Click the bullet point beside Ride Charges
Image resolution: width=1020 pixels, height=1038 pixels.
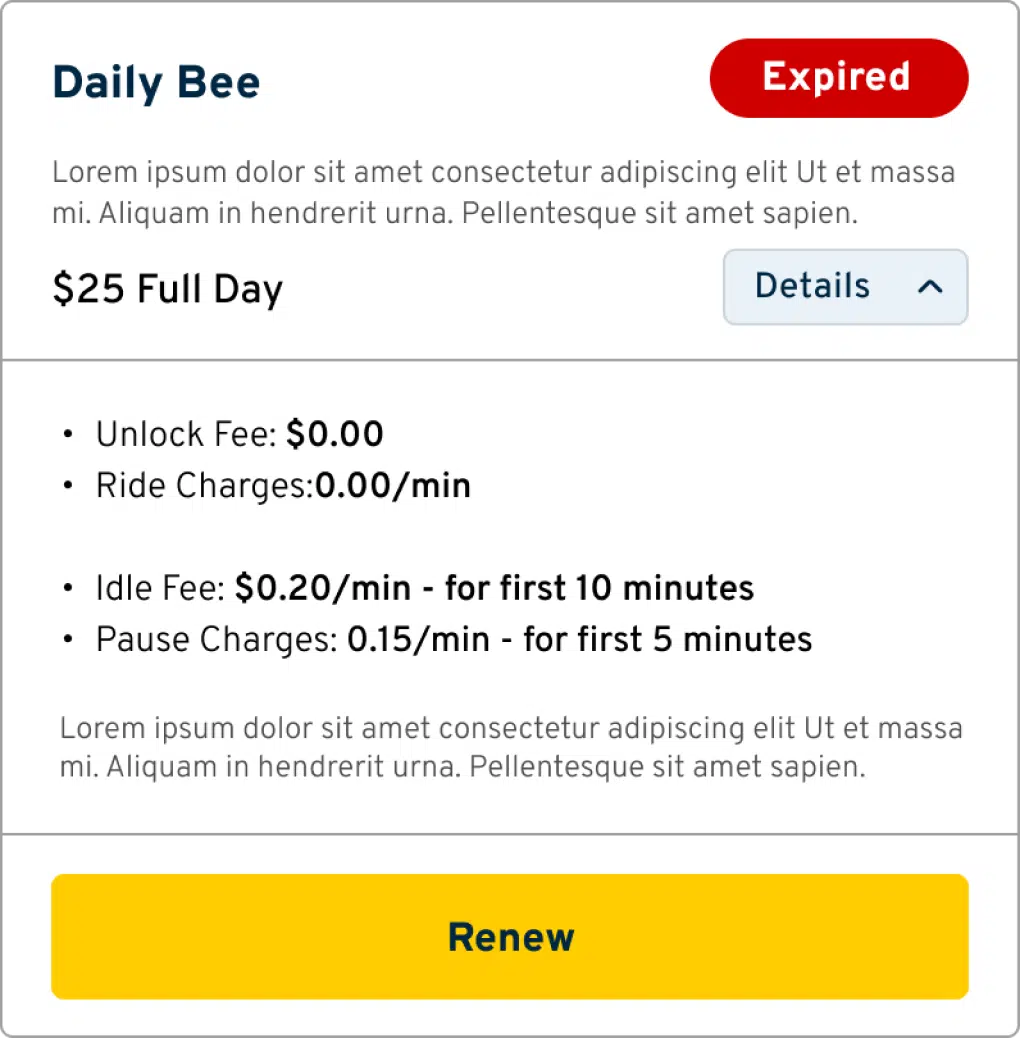[x=68, y=487]
